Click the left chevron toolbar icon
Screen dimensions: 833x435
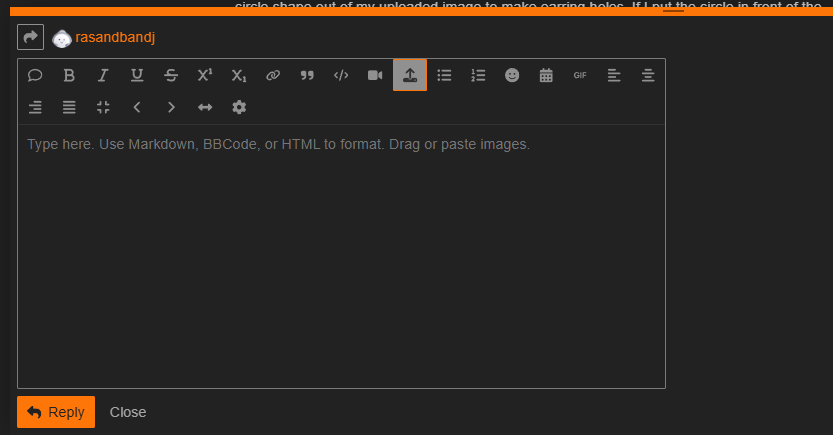(x=137, y=107)
